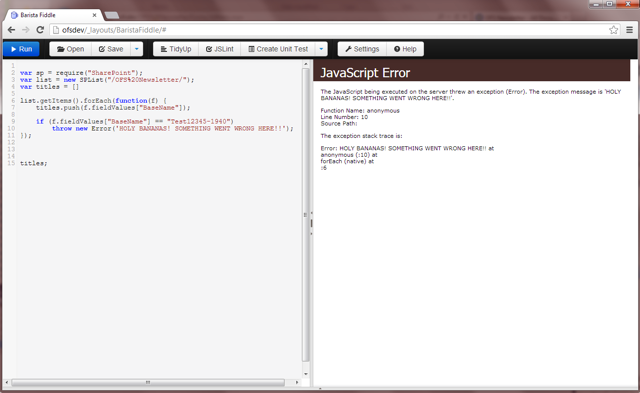Run the script with the Run button
This screenshot has height=393, width=640.
click(x=21, y=49)
